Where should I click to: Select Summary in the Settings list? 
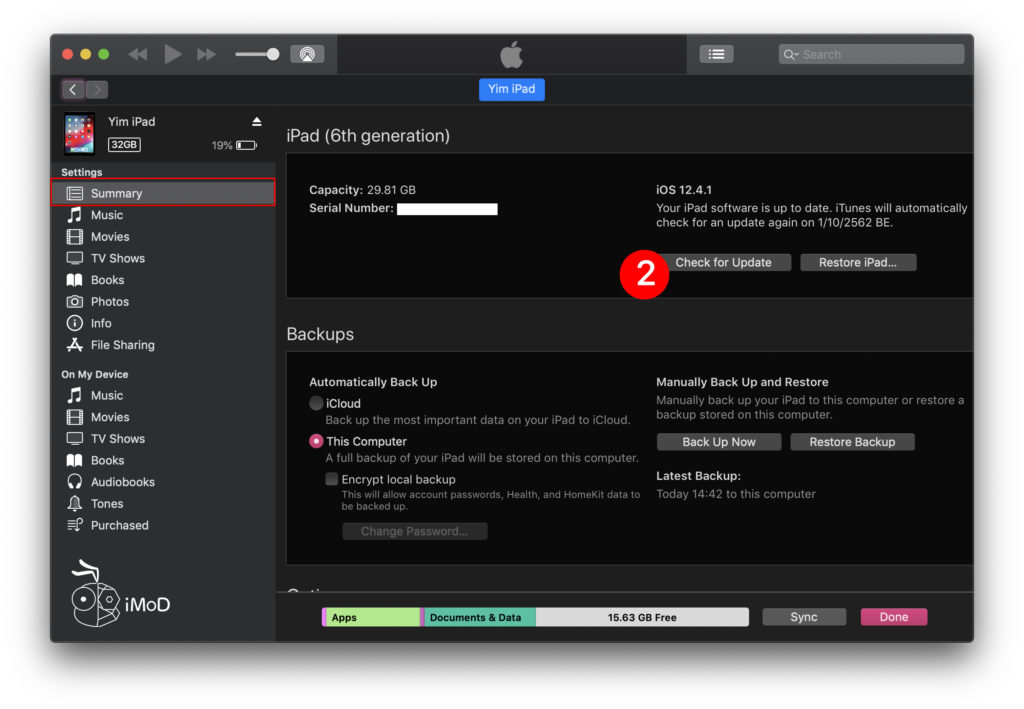point(117,193)
